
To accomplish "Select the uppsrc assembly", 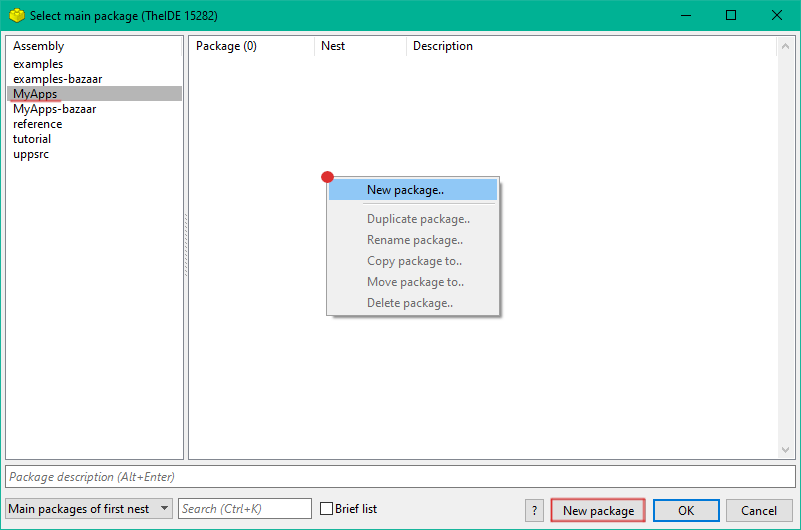I will [31, 154].
